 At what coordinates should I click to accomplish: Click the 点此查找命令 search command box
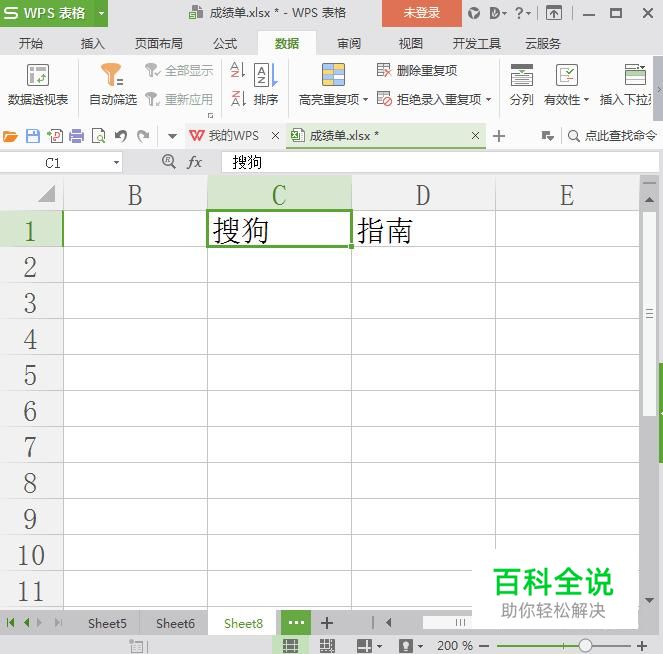coord(612,136)
